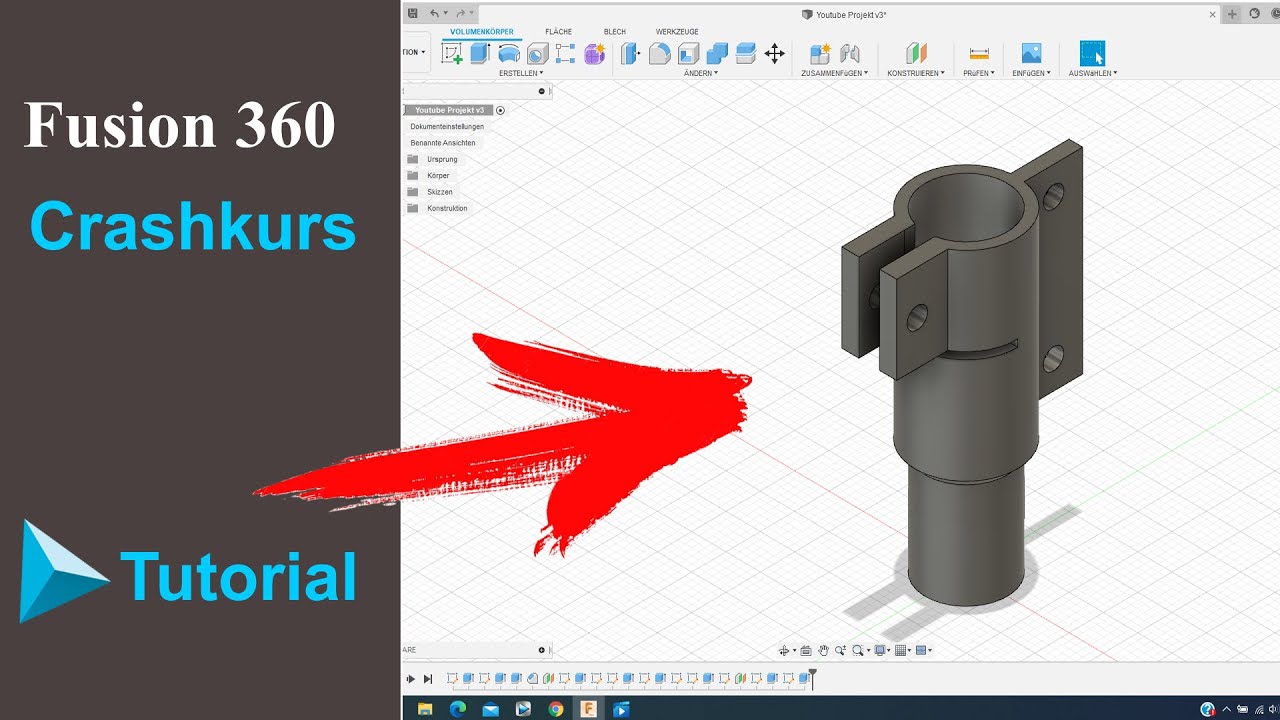The image size is (1280, 720).
Task: Start a new sketch with Create Sketch tool
Action: pos(452,54)
